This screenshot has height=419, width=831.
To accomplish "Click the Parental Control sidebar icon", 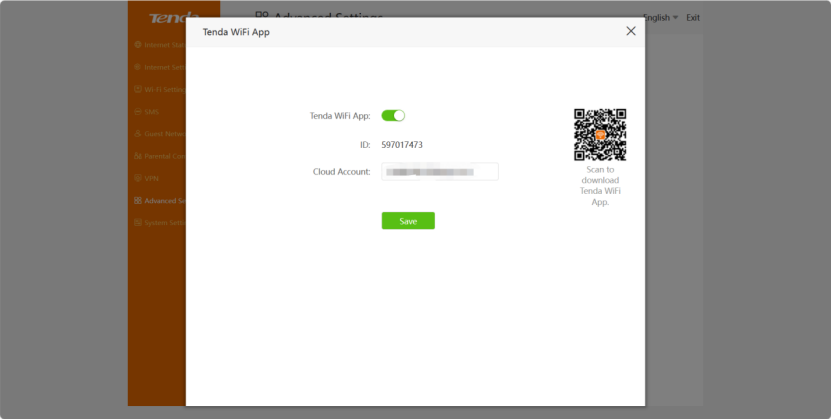I will 137,156.
